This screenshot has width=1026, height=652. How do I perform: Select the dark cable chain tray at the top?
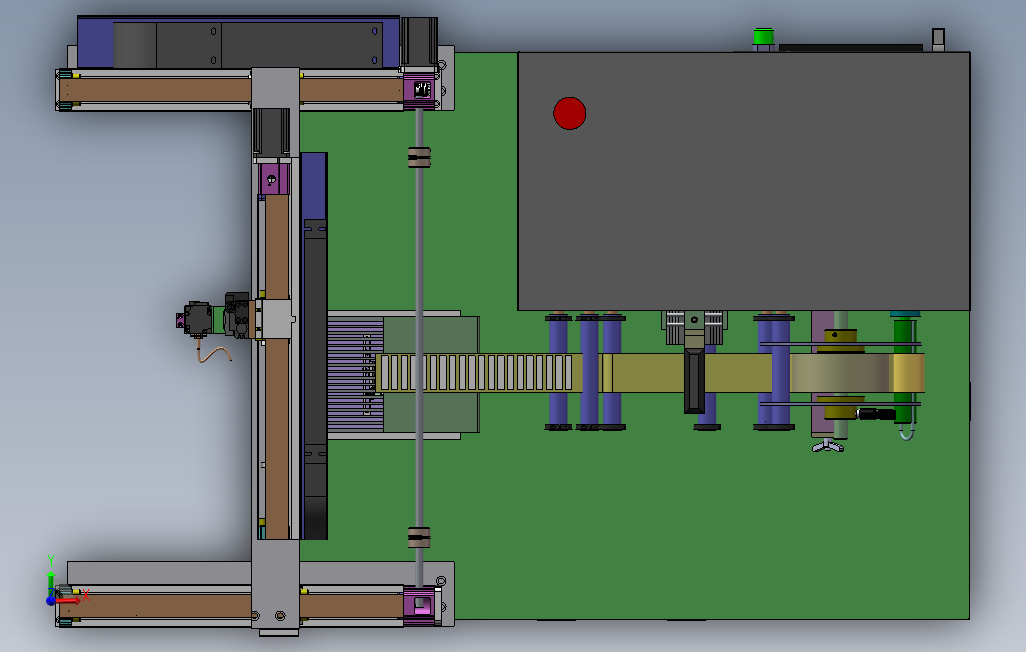coord(247,45)
